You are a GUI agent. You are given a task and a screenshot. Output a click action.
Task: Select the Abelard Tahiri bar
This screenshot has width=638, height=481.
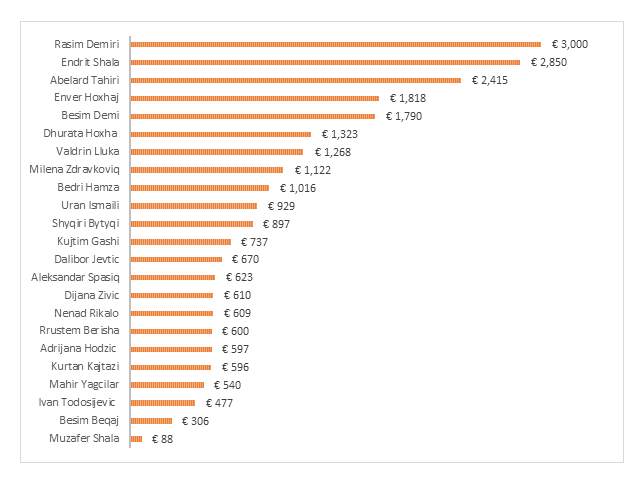click(296, 80)
